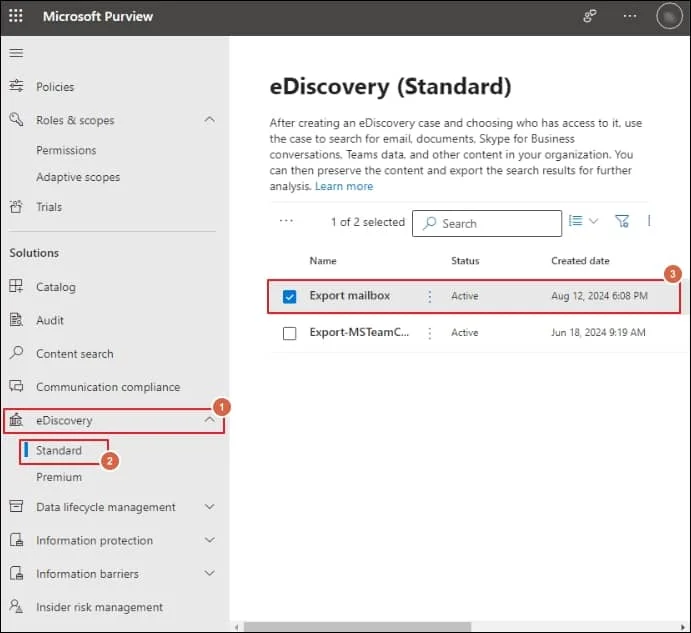The image size is (691, 633).
Task: Expand Information barriers chevron
Action: tap(210, 573)
